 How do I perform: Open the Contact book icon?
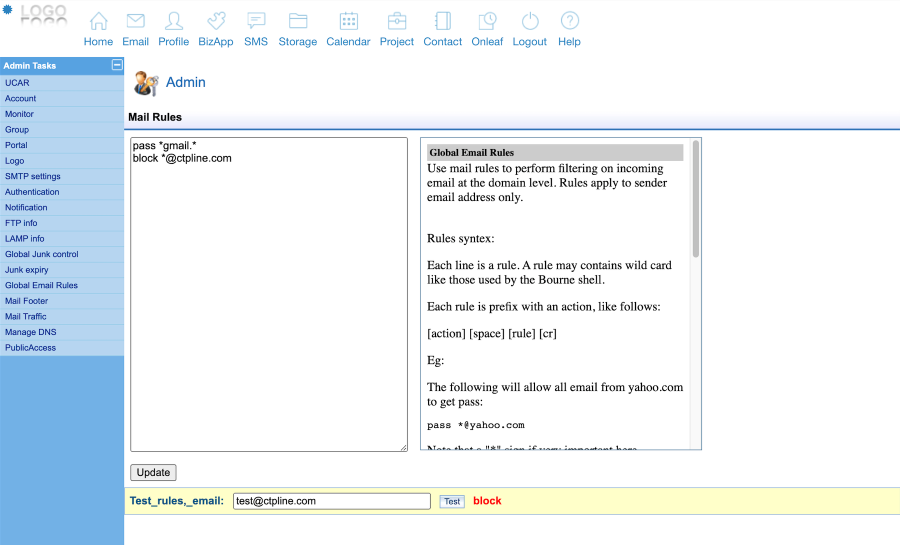(x=442, y=21)
